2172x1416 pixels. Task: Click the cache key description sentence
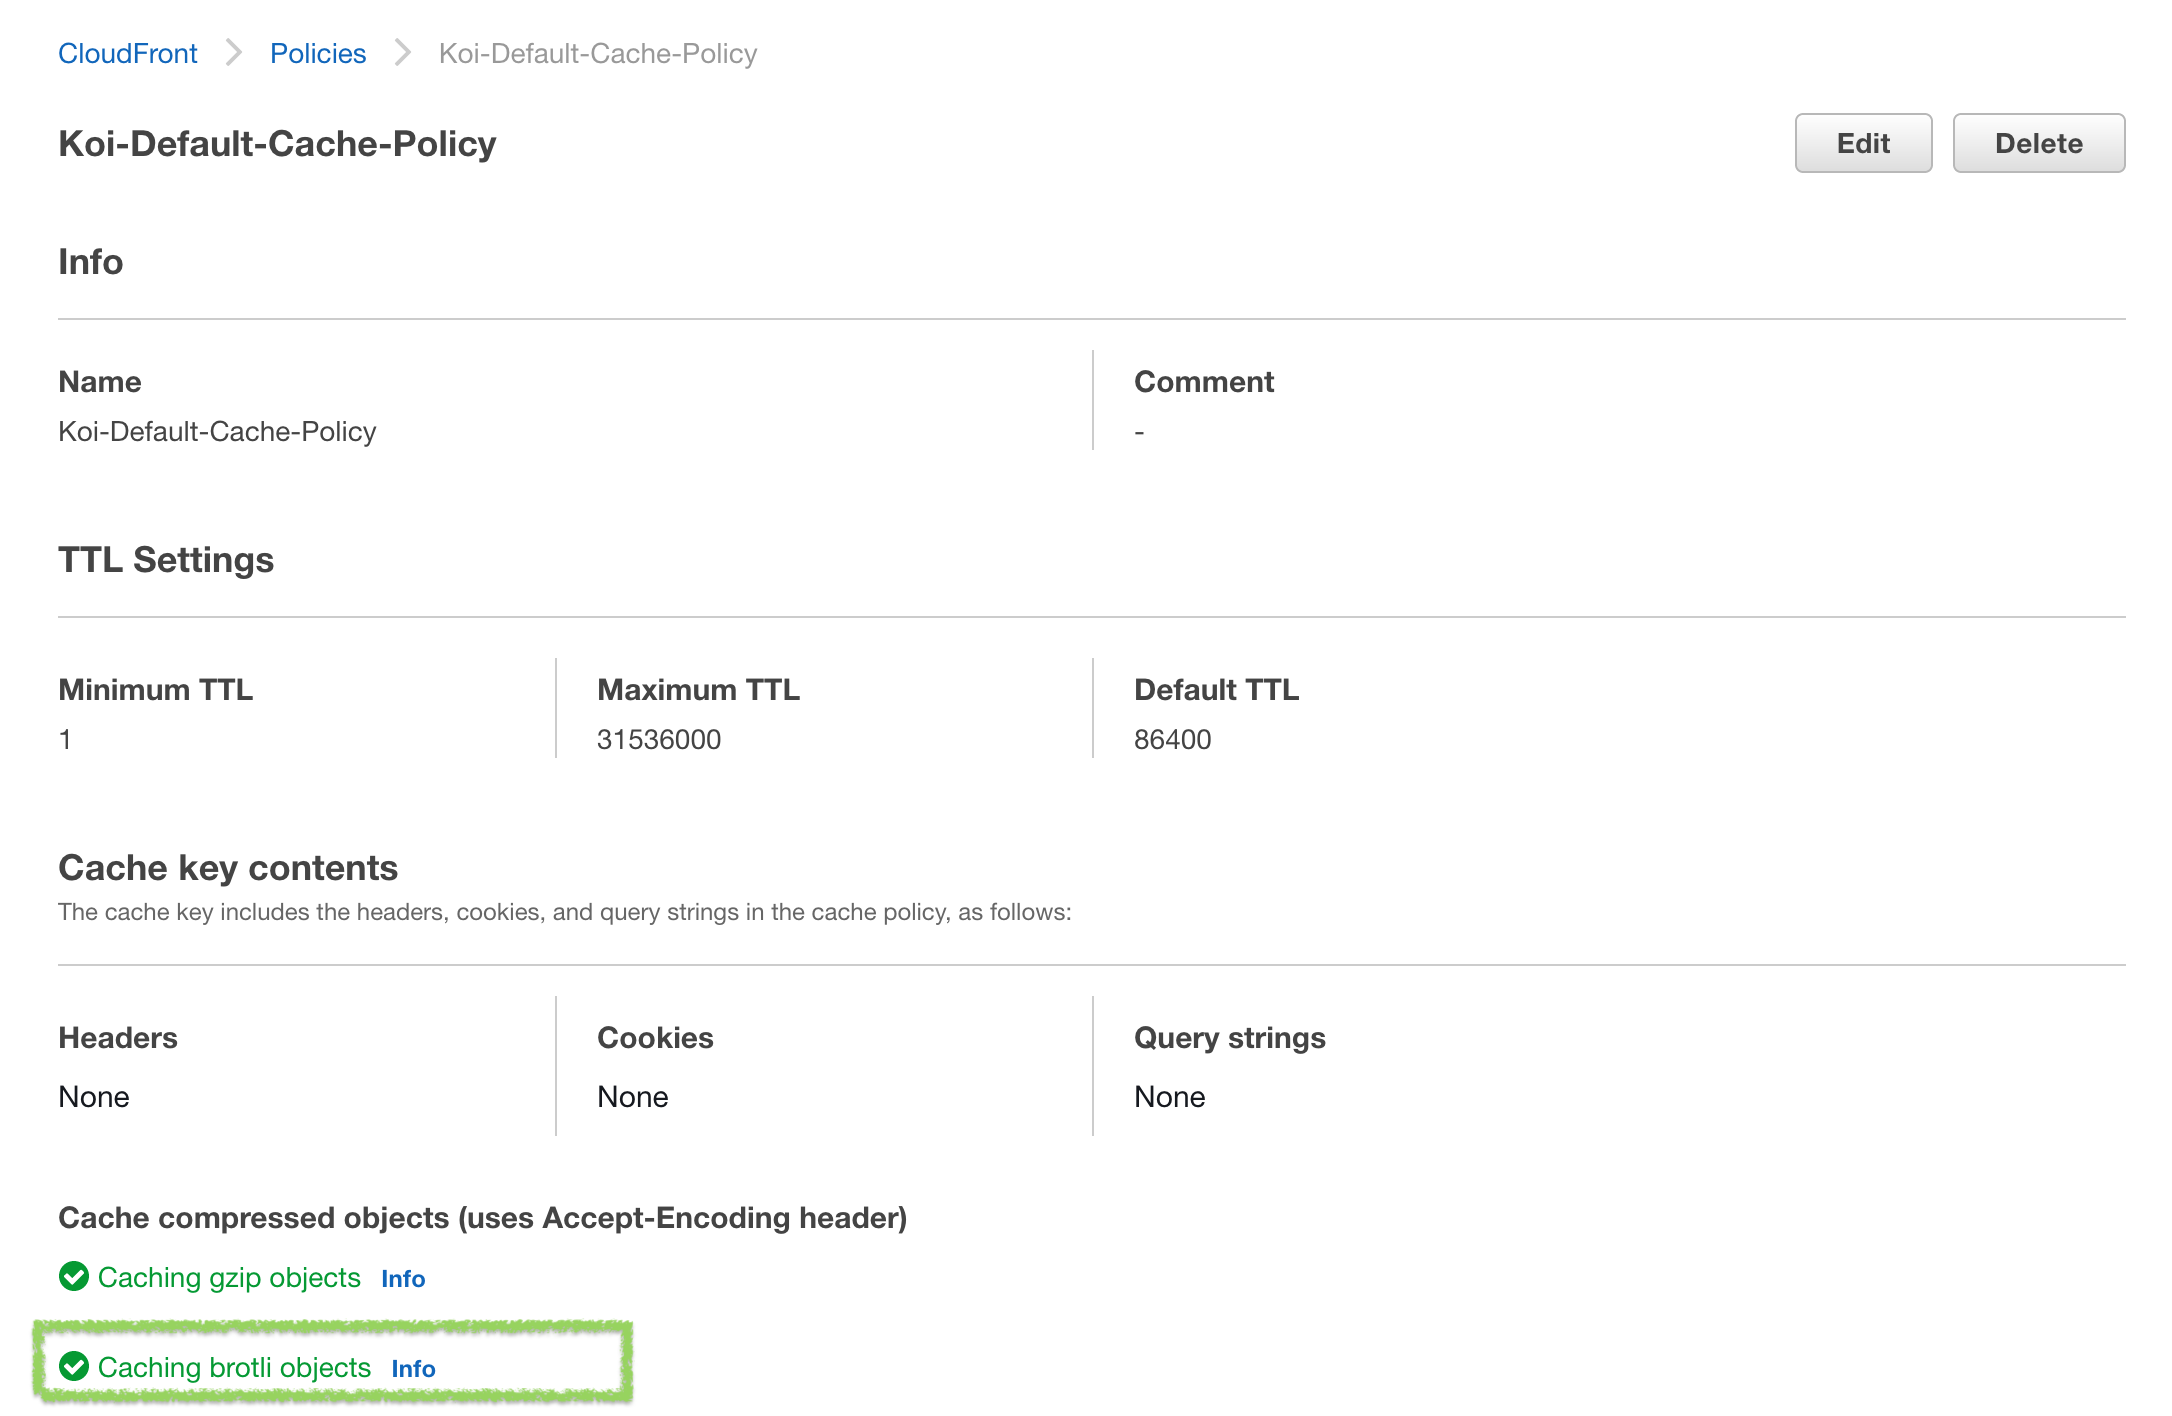click(565, 912)
